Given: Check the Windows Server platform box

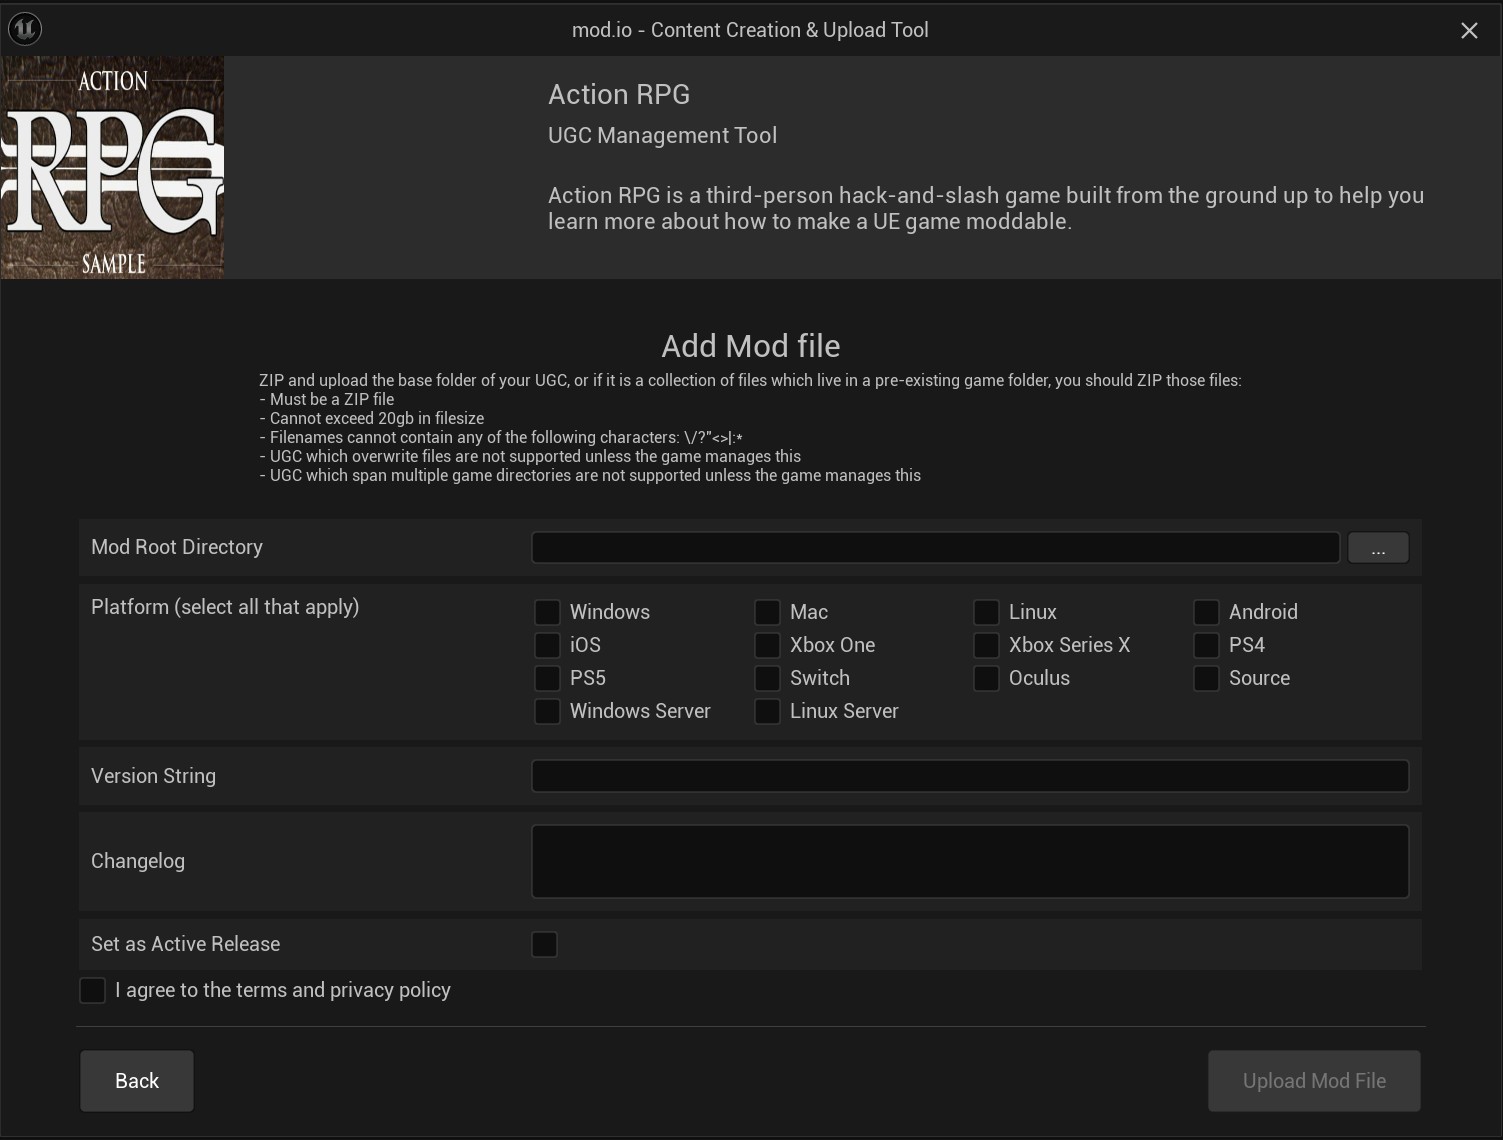Looking at the screenshot, I should tap(546, 711).
